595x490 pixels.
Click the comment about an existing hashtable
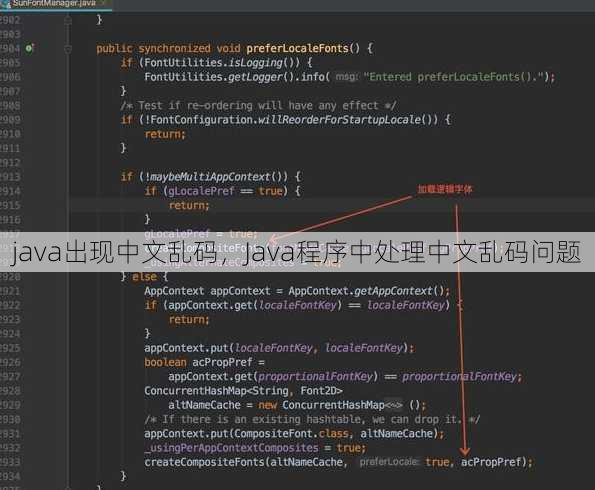click(312, 419)
